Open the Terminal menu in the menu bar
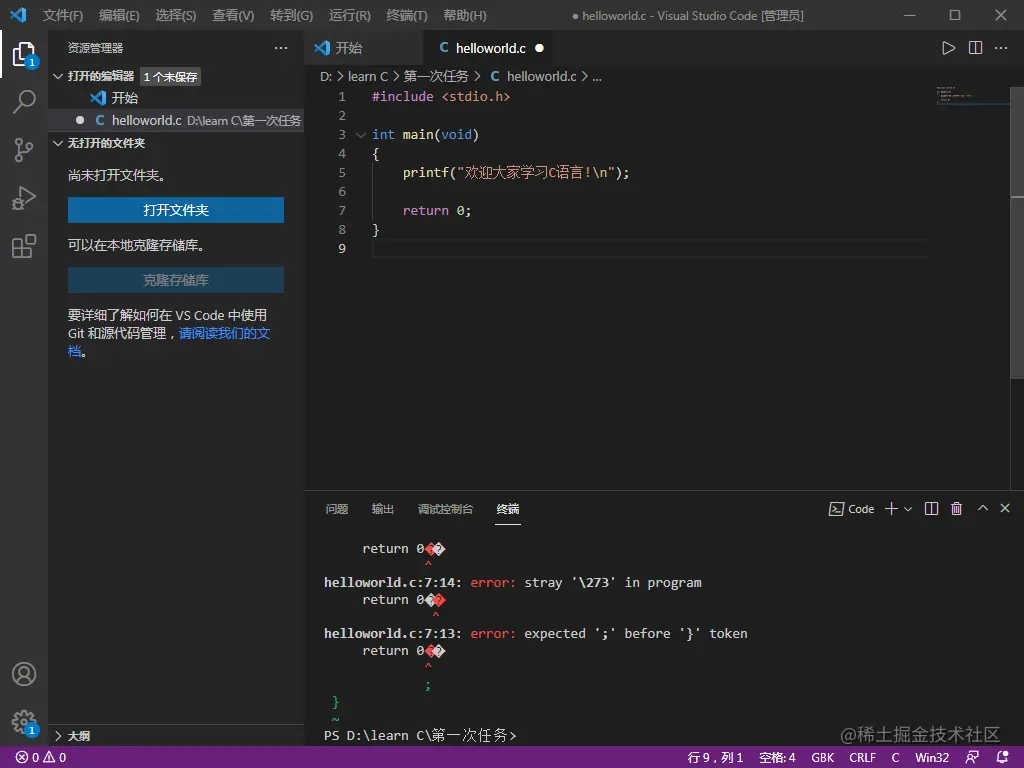 pos(406,16)
